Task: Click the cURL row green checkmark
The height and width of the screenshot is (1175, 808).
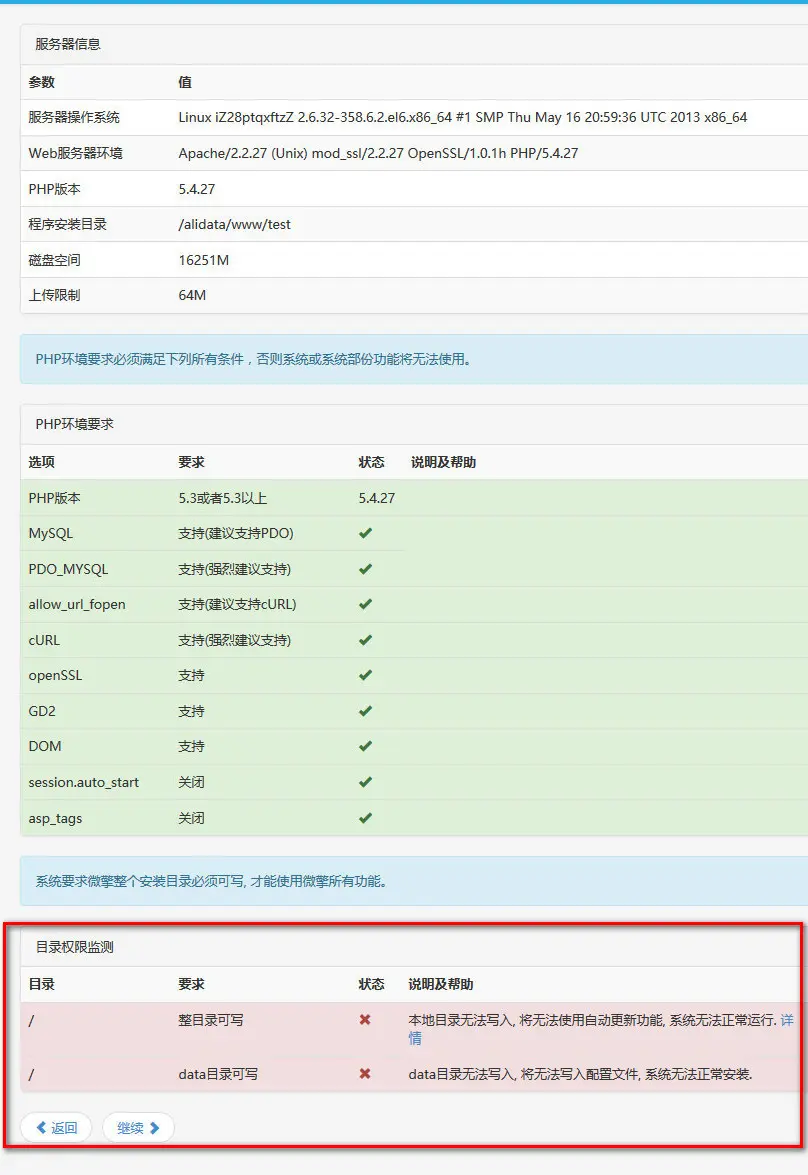Action: pos(365,640)
